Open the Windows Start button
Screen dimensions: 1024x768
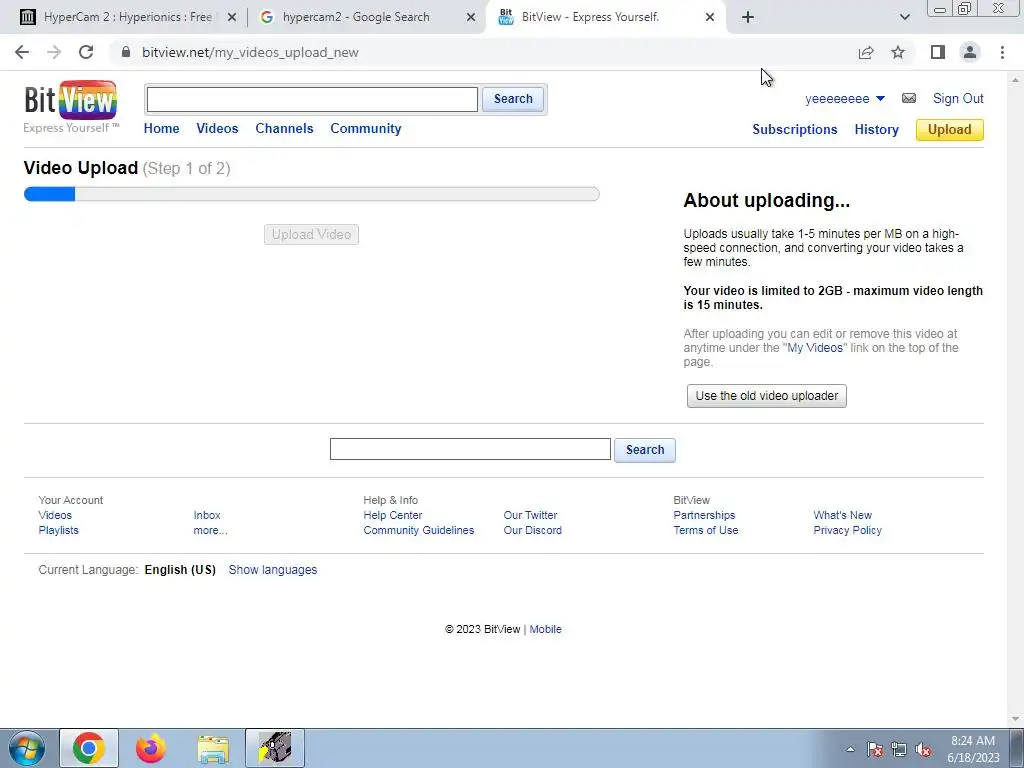27,748
